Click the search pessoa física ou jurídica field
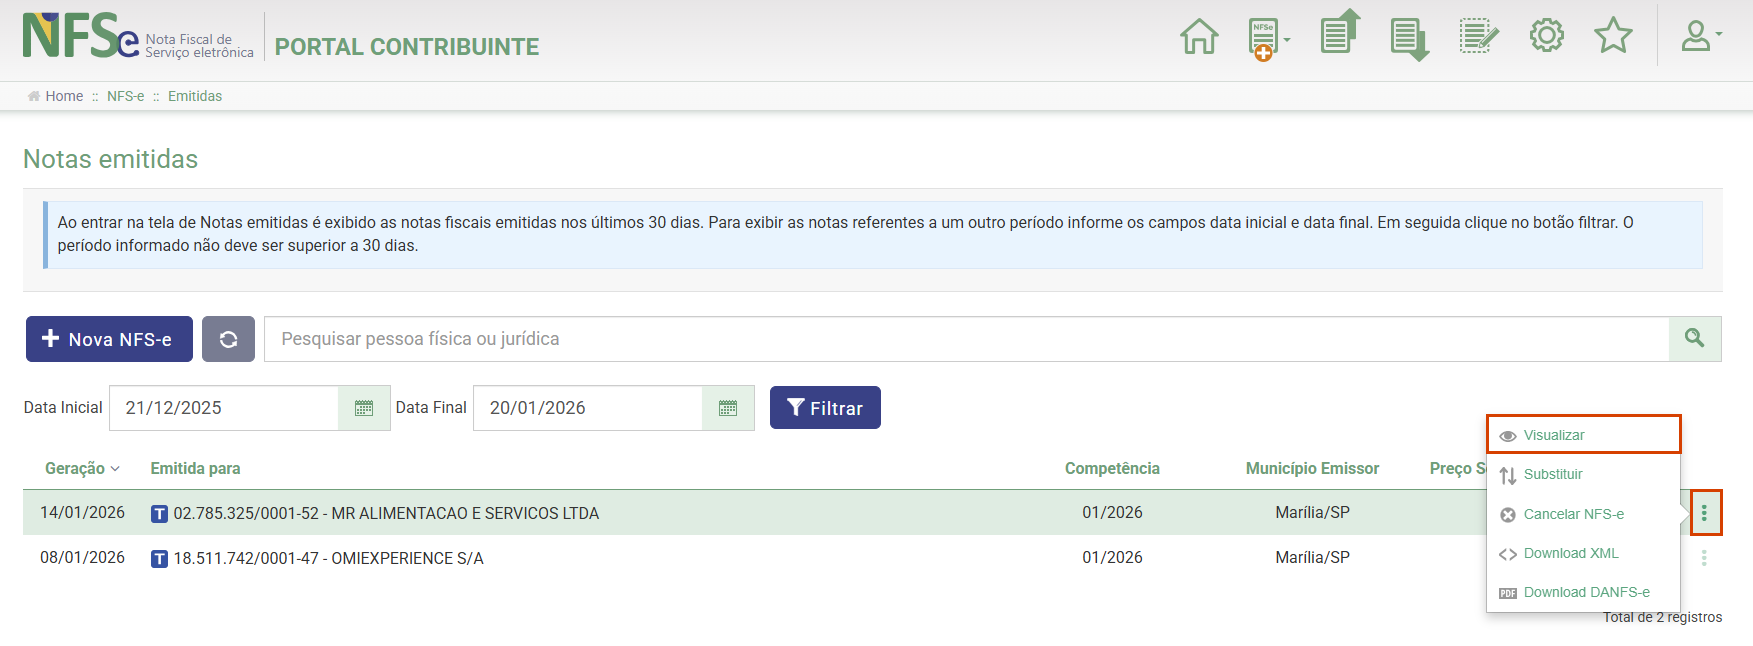Image resolution: width=1753 pixels, height=646 pixels. click(965, 339)
